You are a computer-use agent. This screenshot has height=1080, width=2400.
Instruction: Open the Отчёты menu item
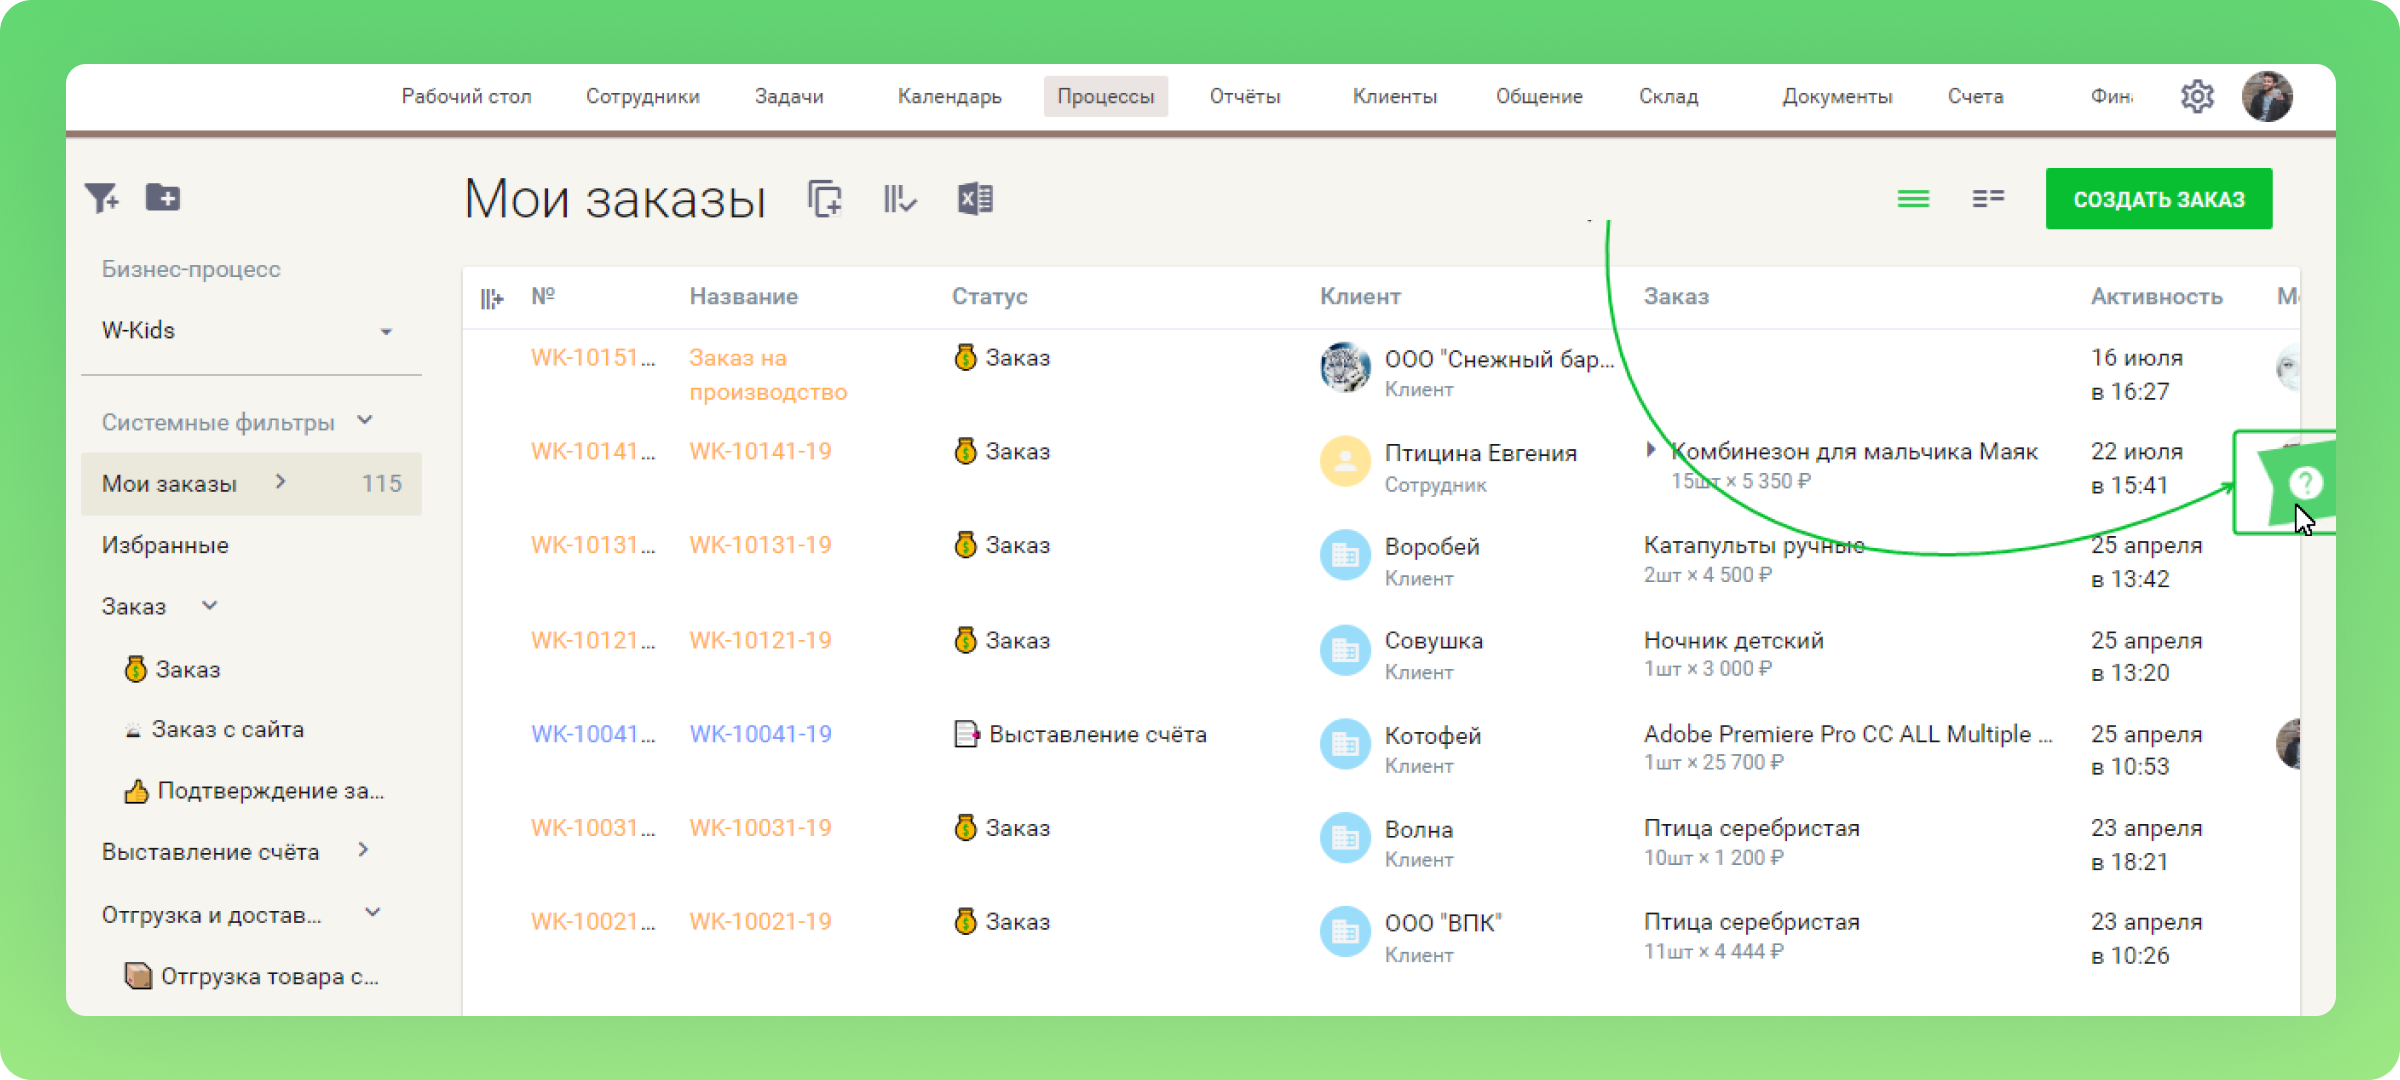pos(1245,96)
